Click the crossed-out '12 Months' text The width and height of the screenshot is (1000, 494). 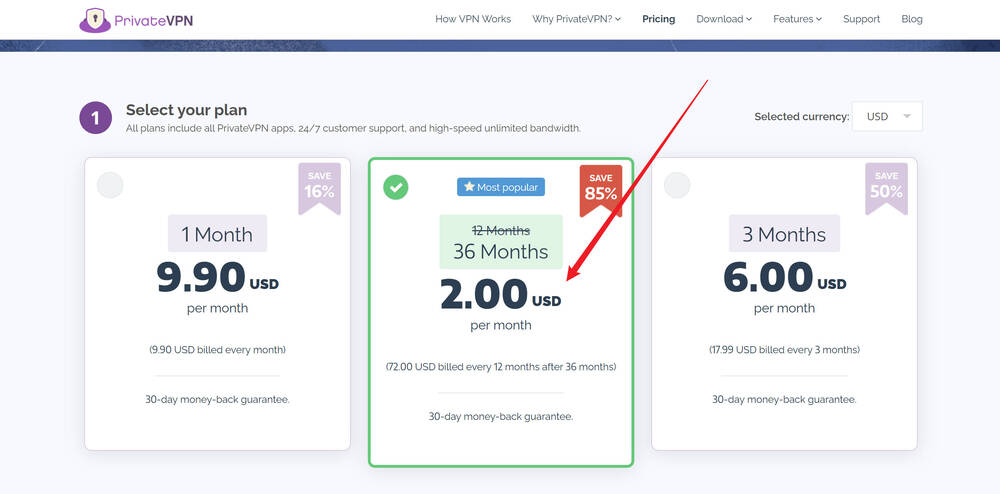click(501, 231)
